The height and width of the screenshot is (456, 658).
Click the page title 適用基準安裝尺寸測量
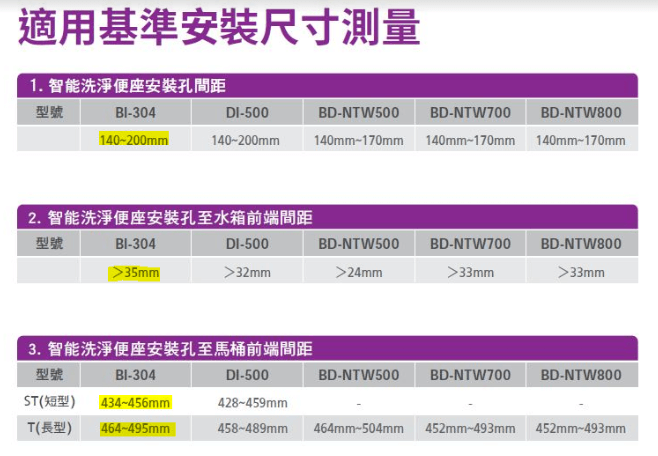[219, 27]
